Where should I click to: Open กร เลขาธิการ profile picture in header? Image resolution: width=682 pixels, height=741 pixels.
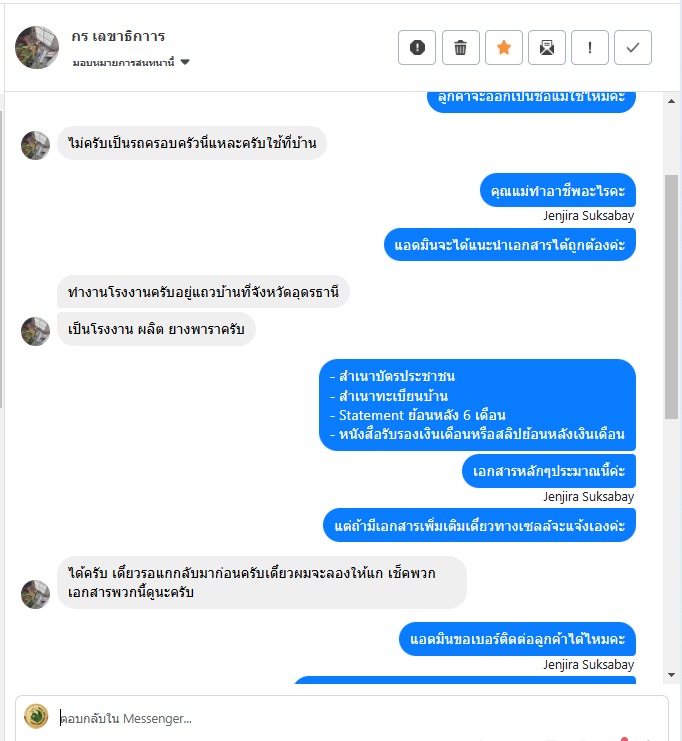click(37, 47)
